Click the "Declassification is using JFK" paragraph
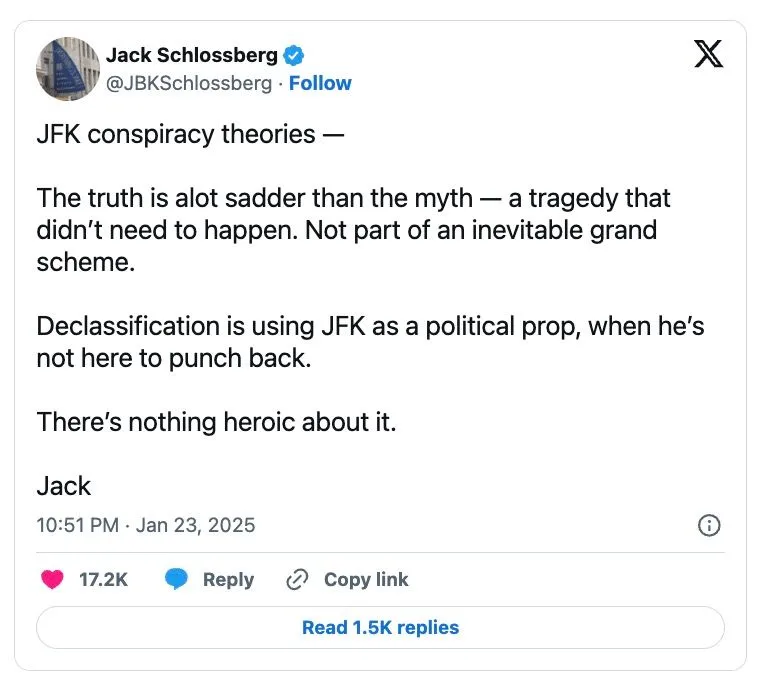 click(x=370, y=341)
